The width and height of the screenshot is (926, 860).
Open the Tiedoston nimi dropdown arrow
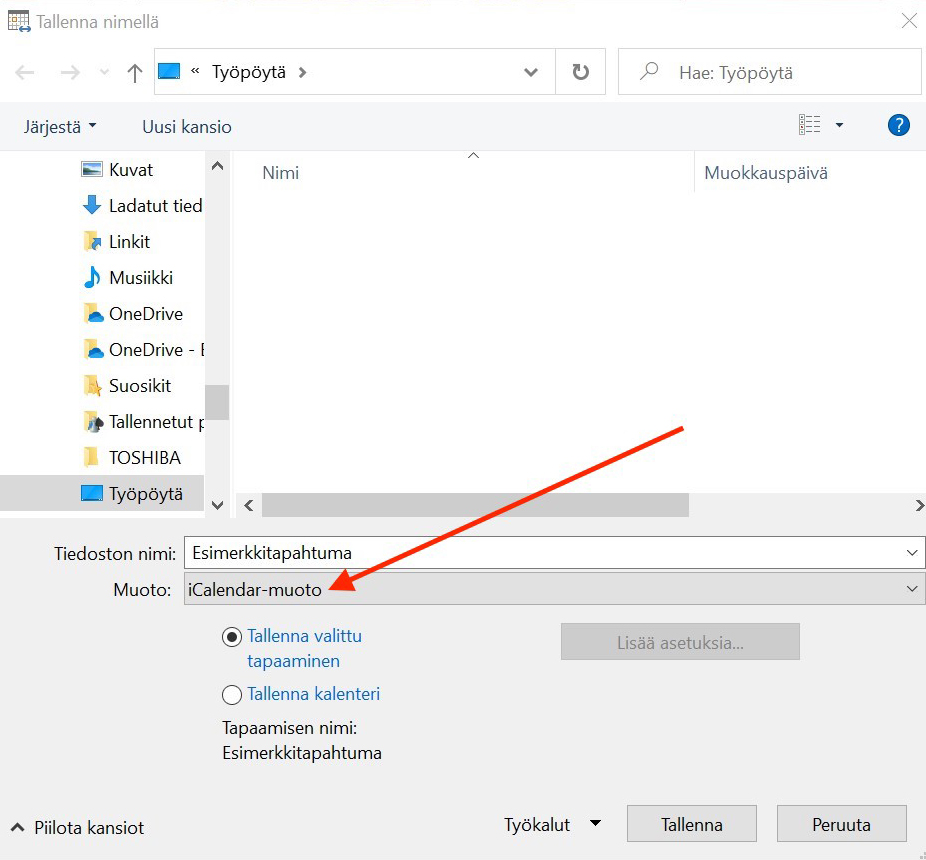pyautogui.click(x=911, y=553)
